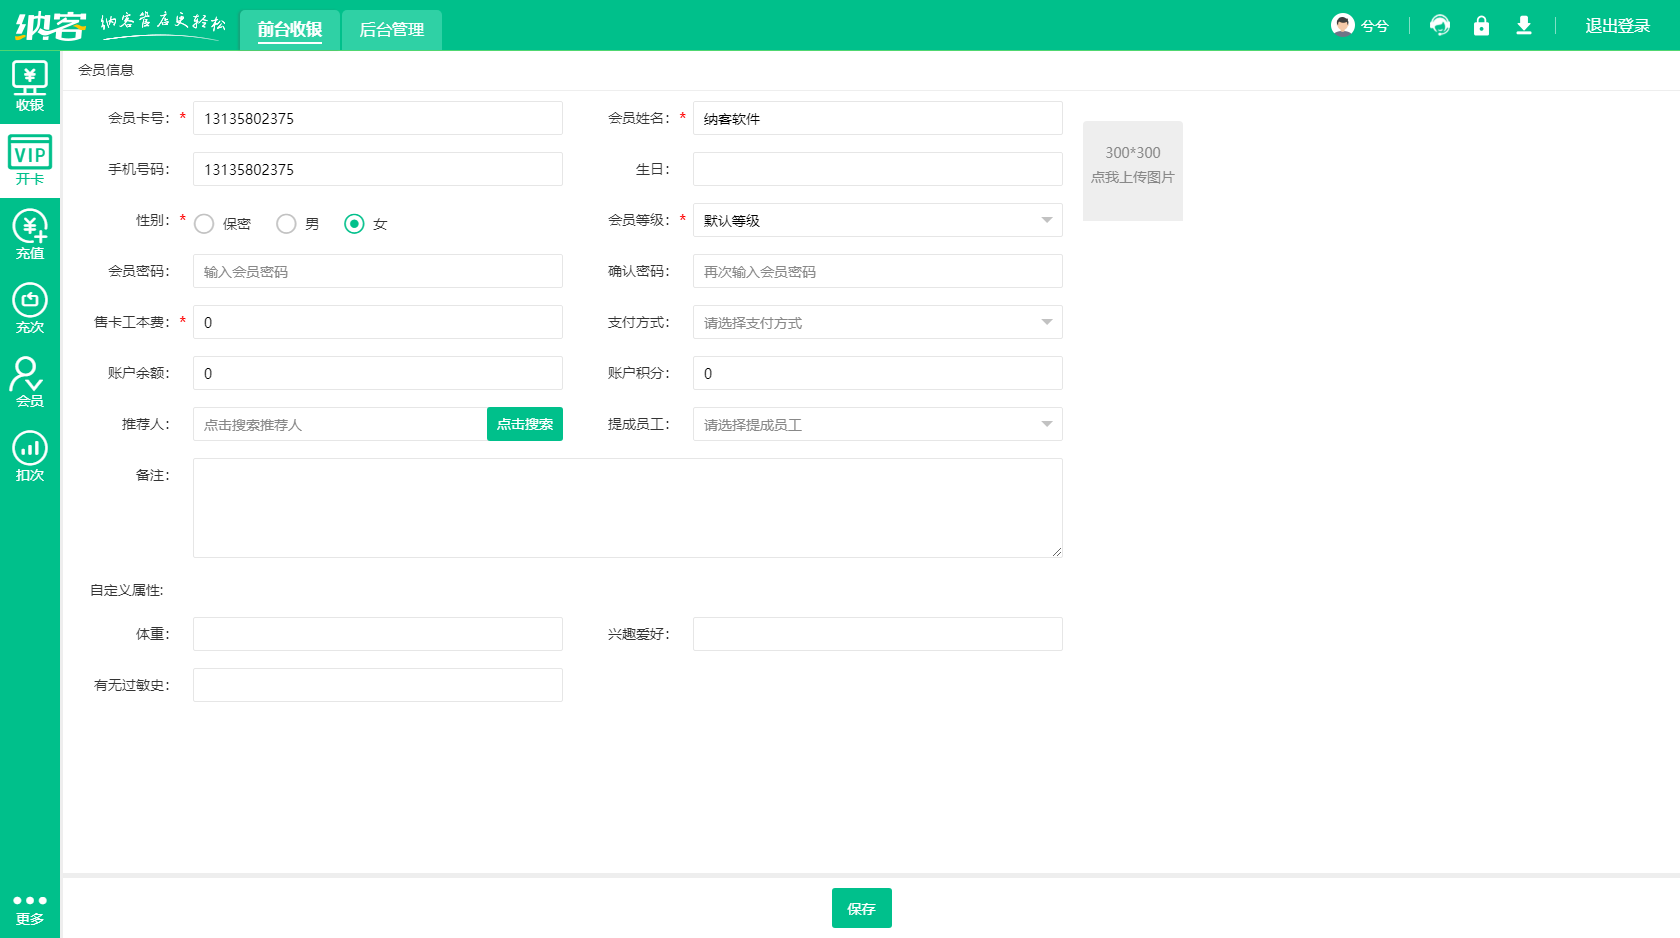
Task: Open the customer service headset icon
Action: click(1439, 26)
